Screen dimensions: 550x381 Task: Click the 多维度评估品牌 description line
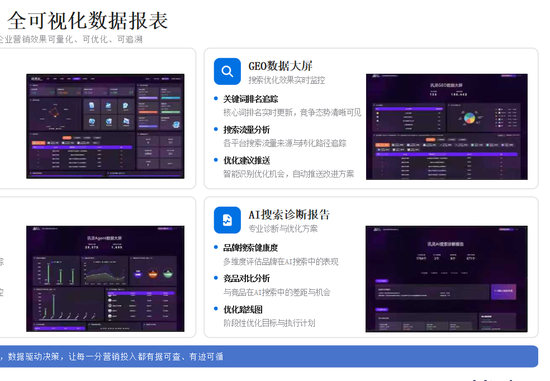pyautogui.click(x=281, y=262)
